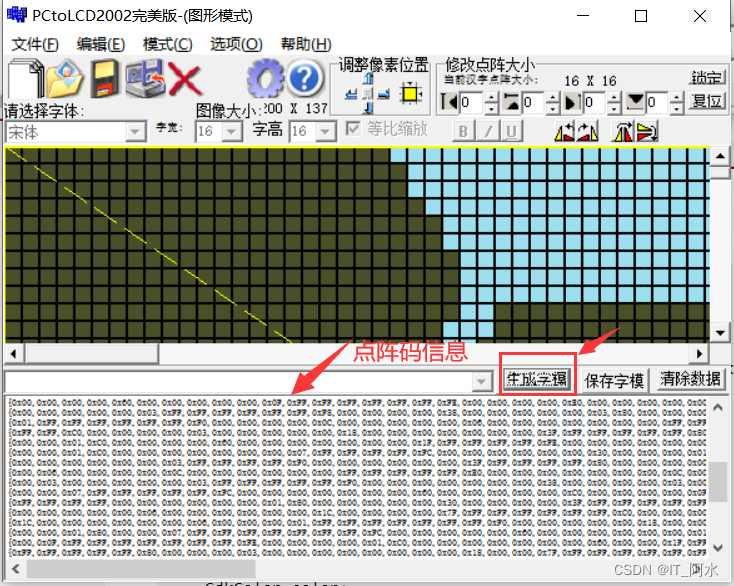Shift pixels up with up arrow
734x586 pixels.
pyautogui.click(x=368, y=79)
